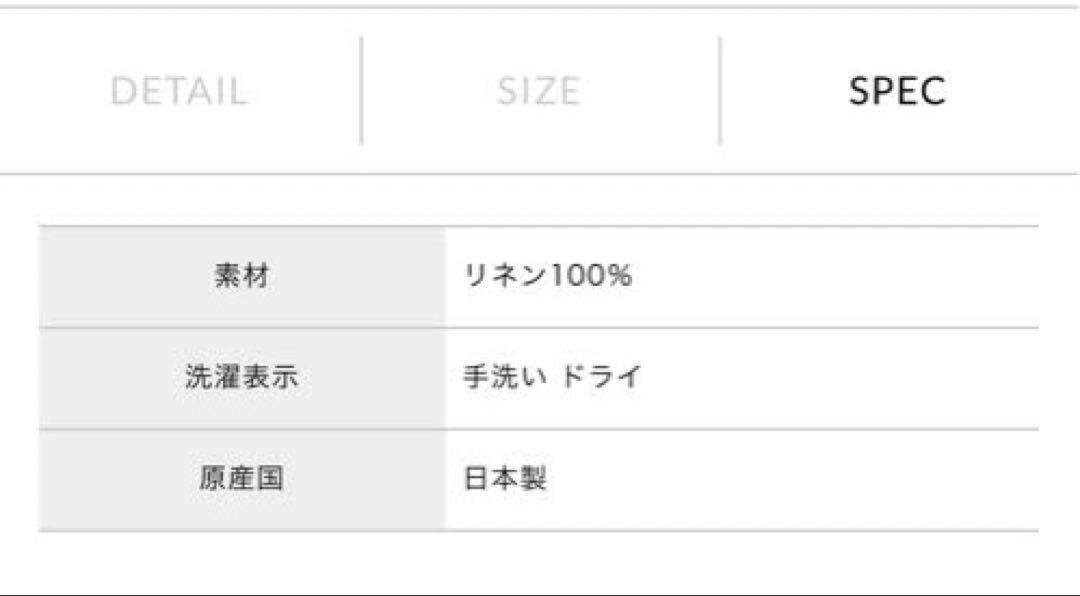Click the divider between SIZE and SPEC
The width and height of the screenshot is (1080, 596).
point(720,90)
